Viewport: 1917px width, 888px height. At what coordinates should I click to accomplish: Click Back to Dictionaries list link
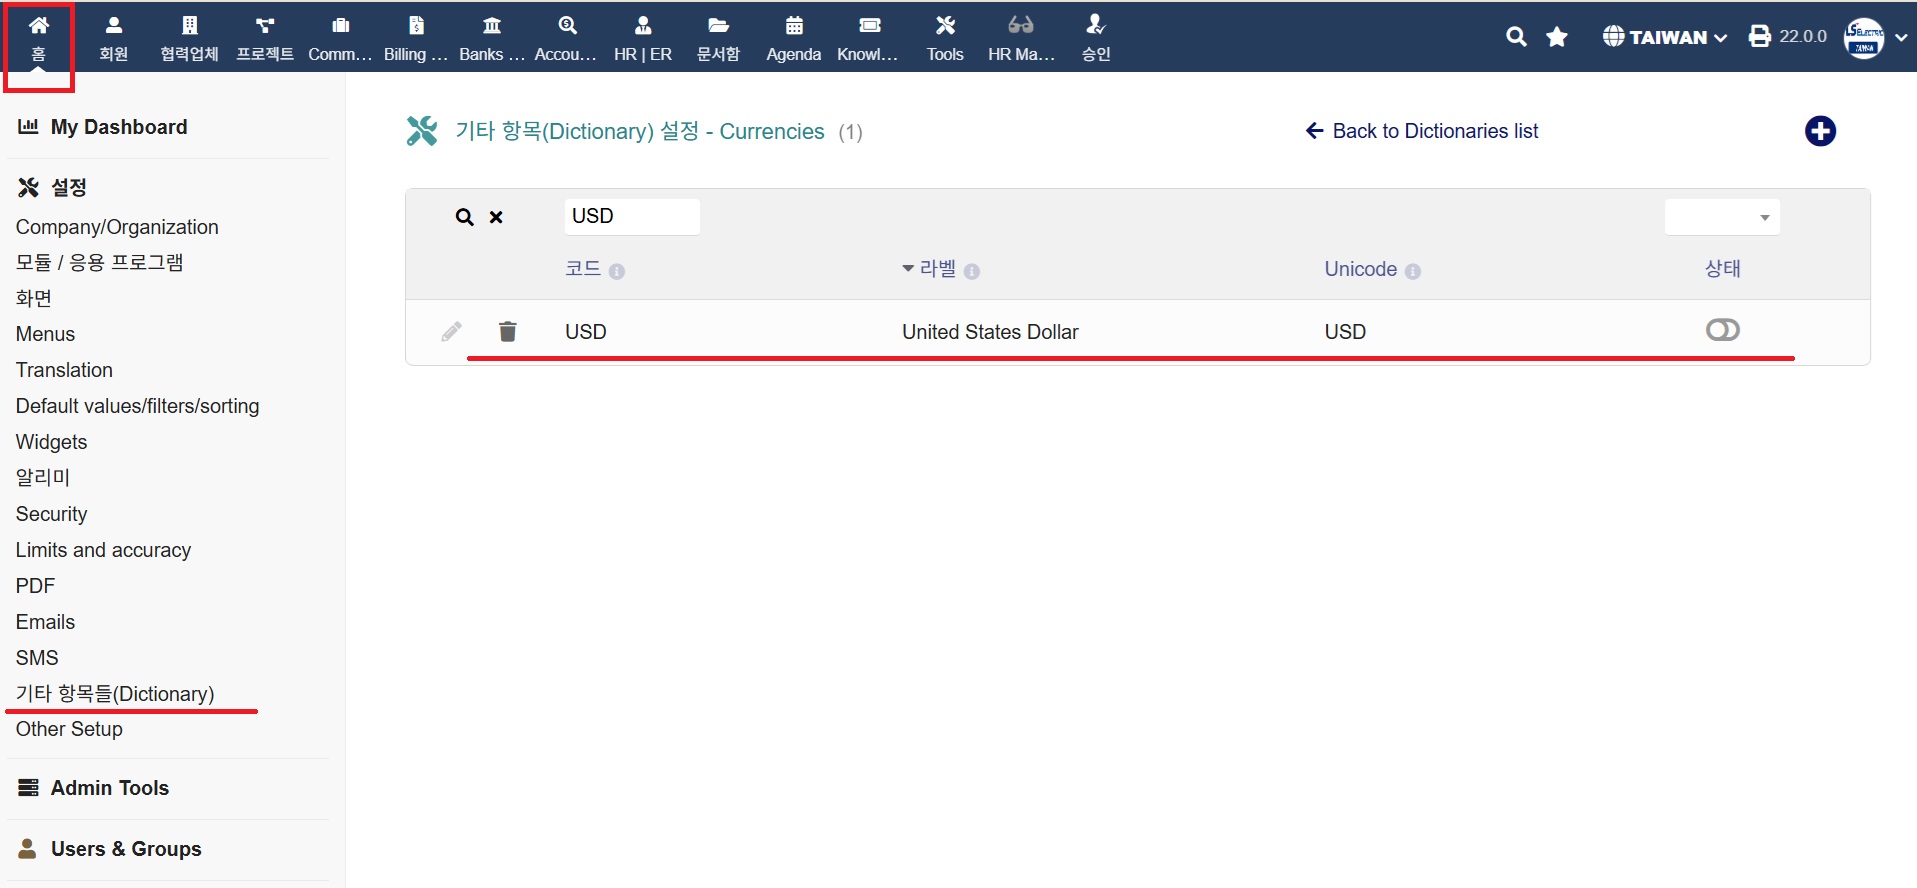1421,131
